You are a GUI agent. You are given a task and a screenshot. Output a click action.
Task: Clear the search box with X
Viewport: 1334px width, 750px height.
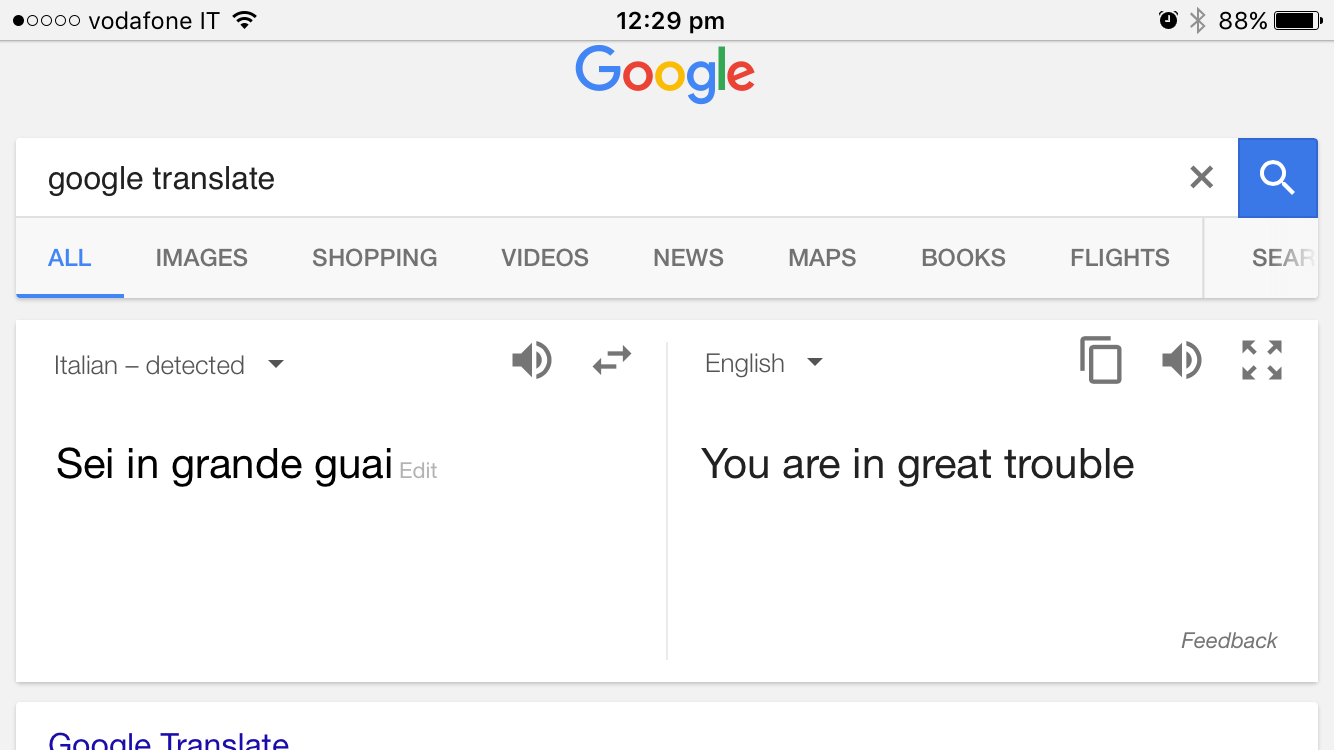(x=1201, y=178)
